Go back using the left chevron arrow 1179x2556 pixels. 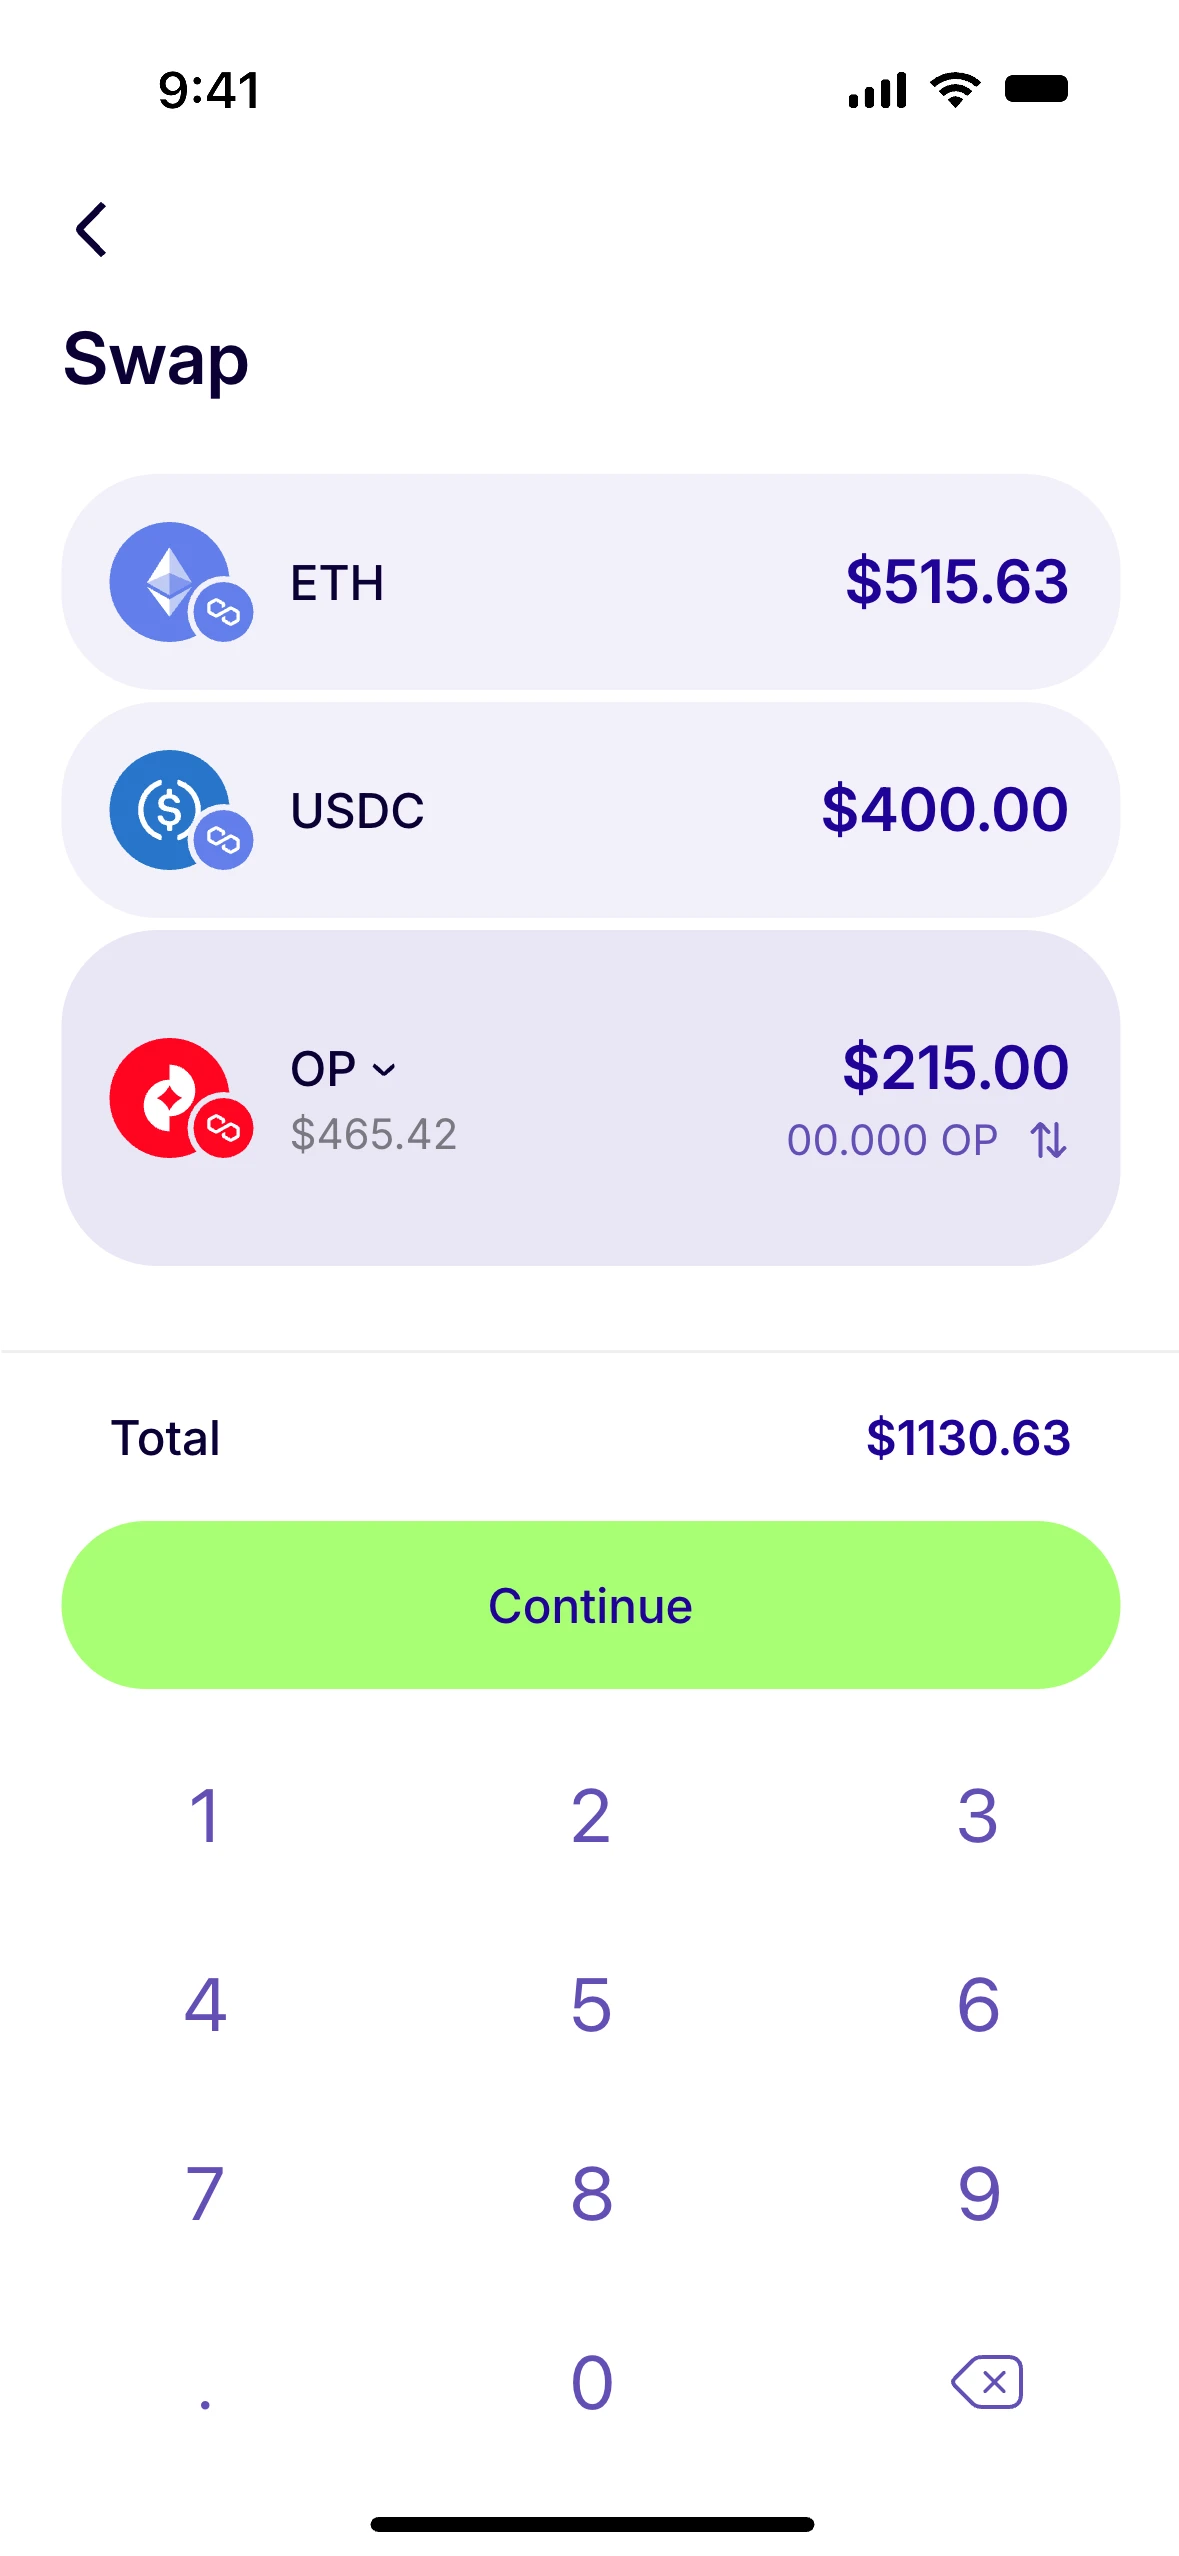pos(91,230)
